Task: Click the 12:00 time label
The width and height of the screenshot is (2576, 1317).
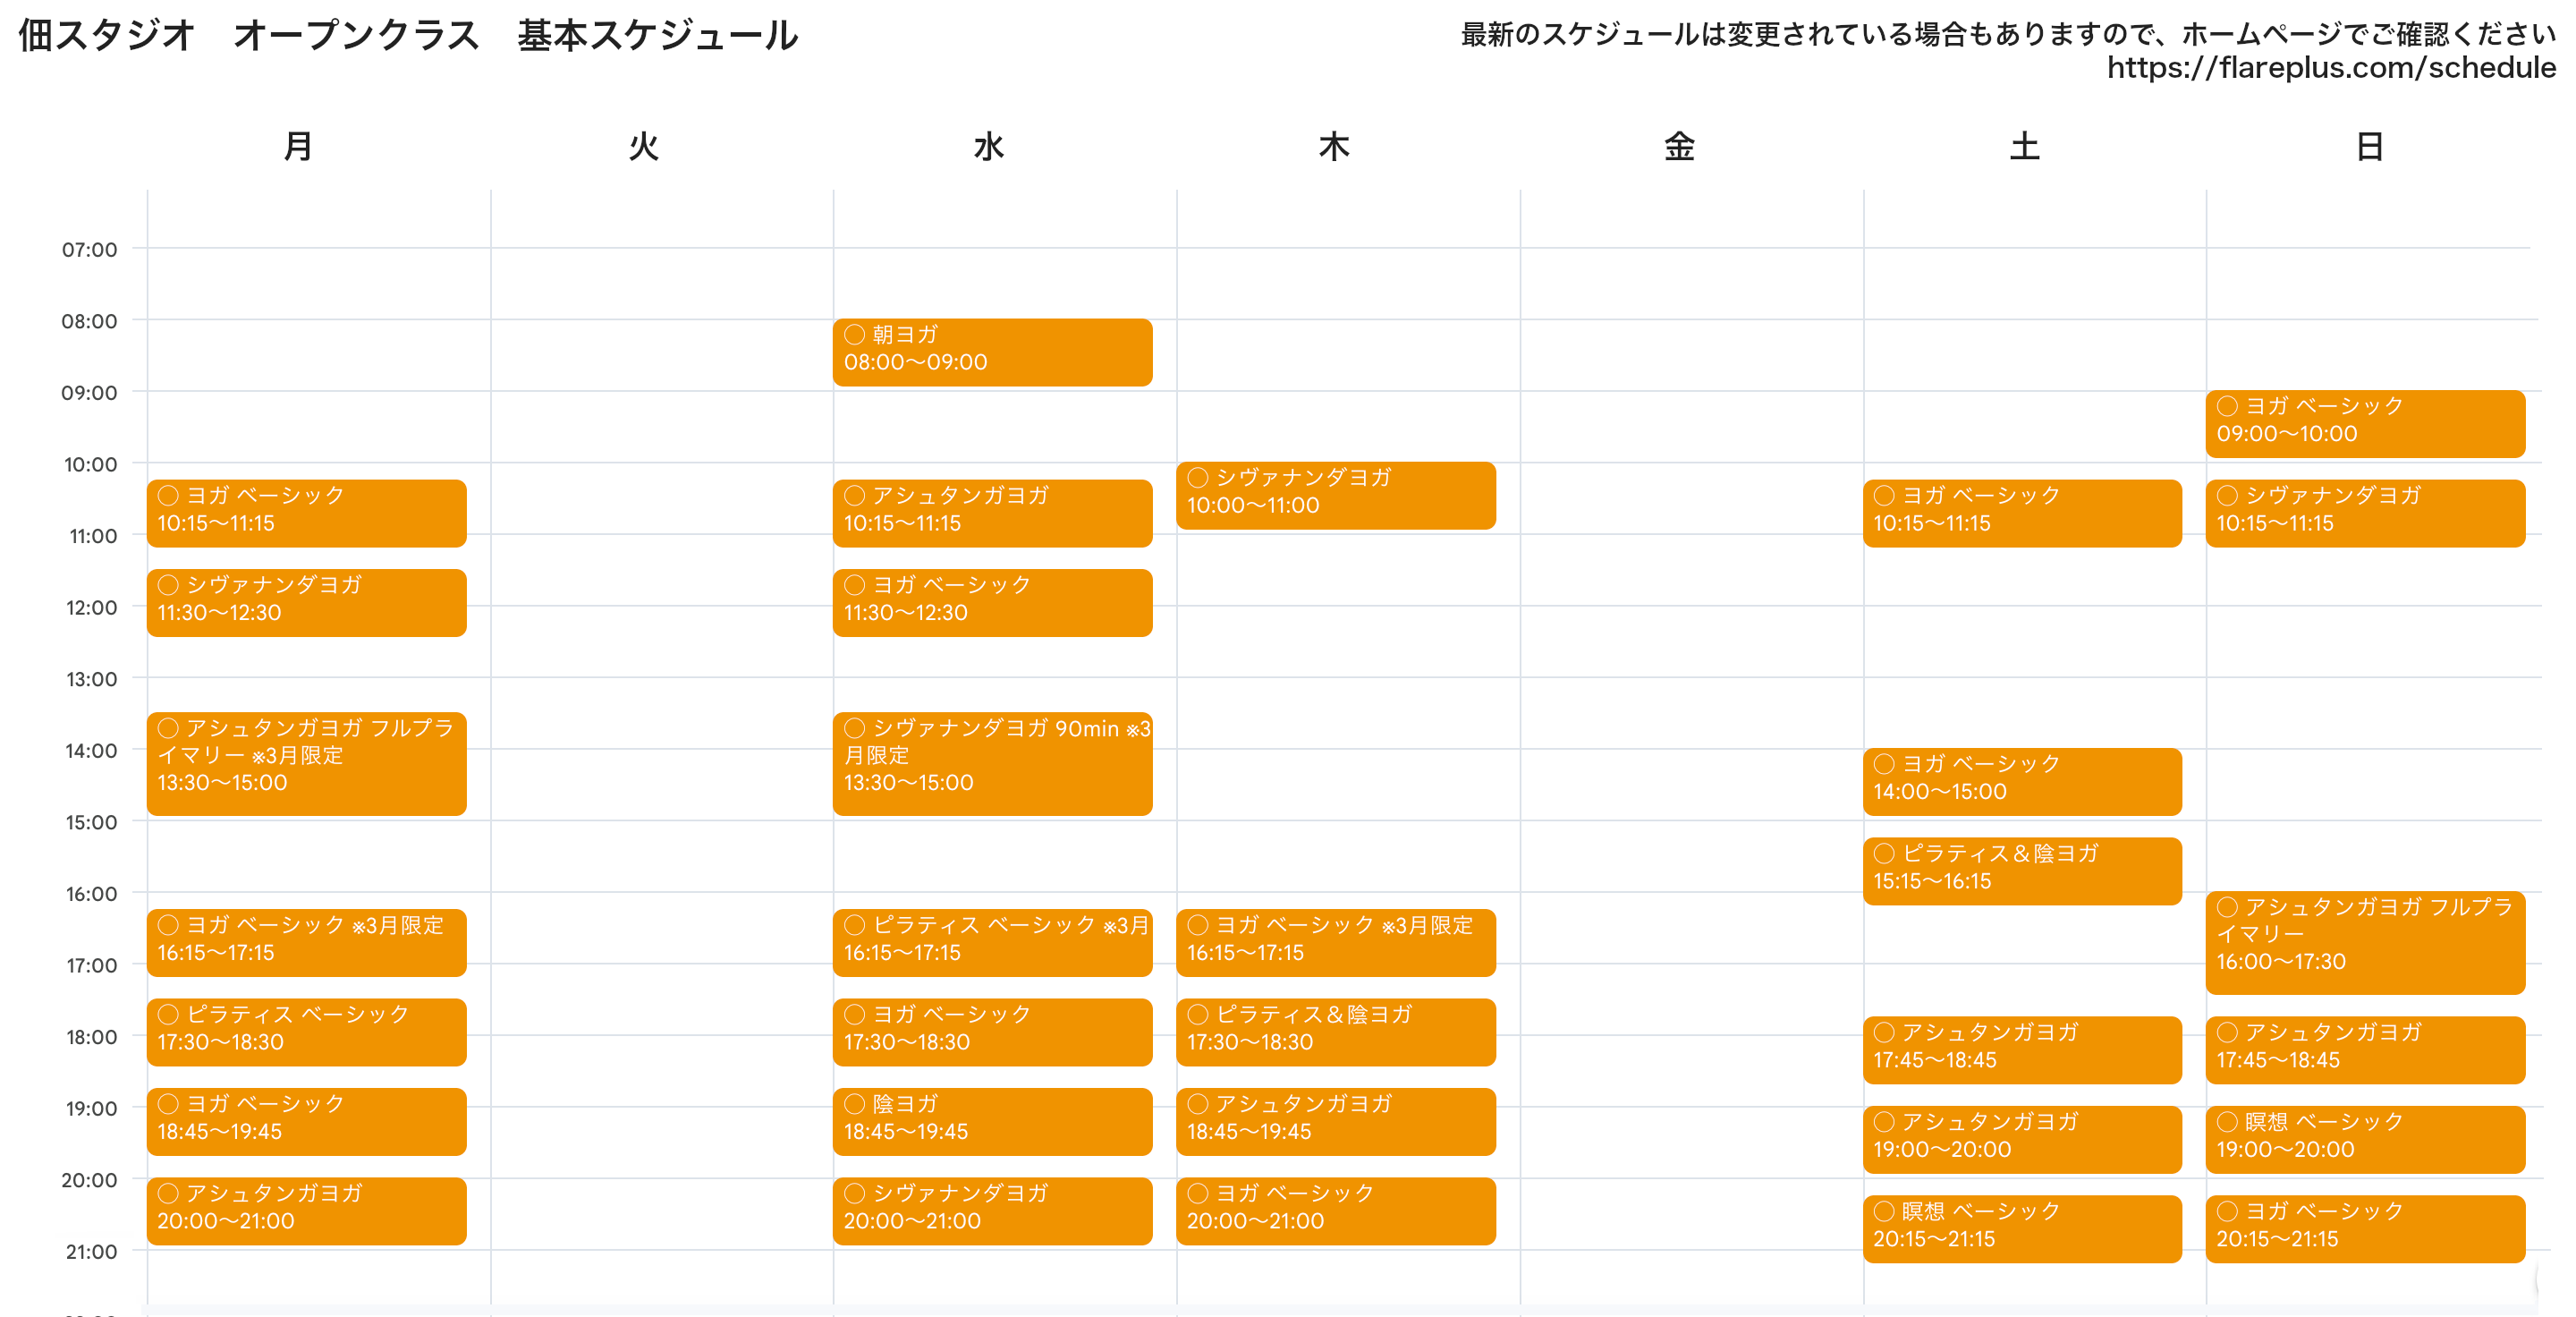Action: [91, 607]
